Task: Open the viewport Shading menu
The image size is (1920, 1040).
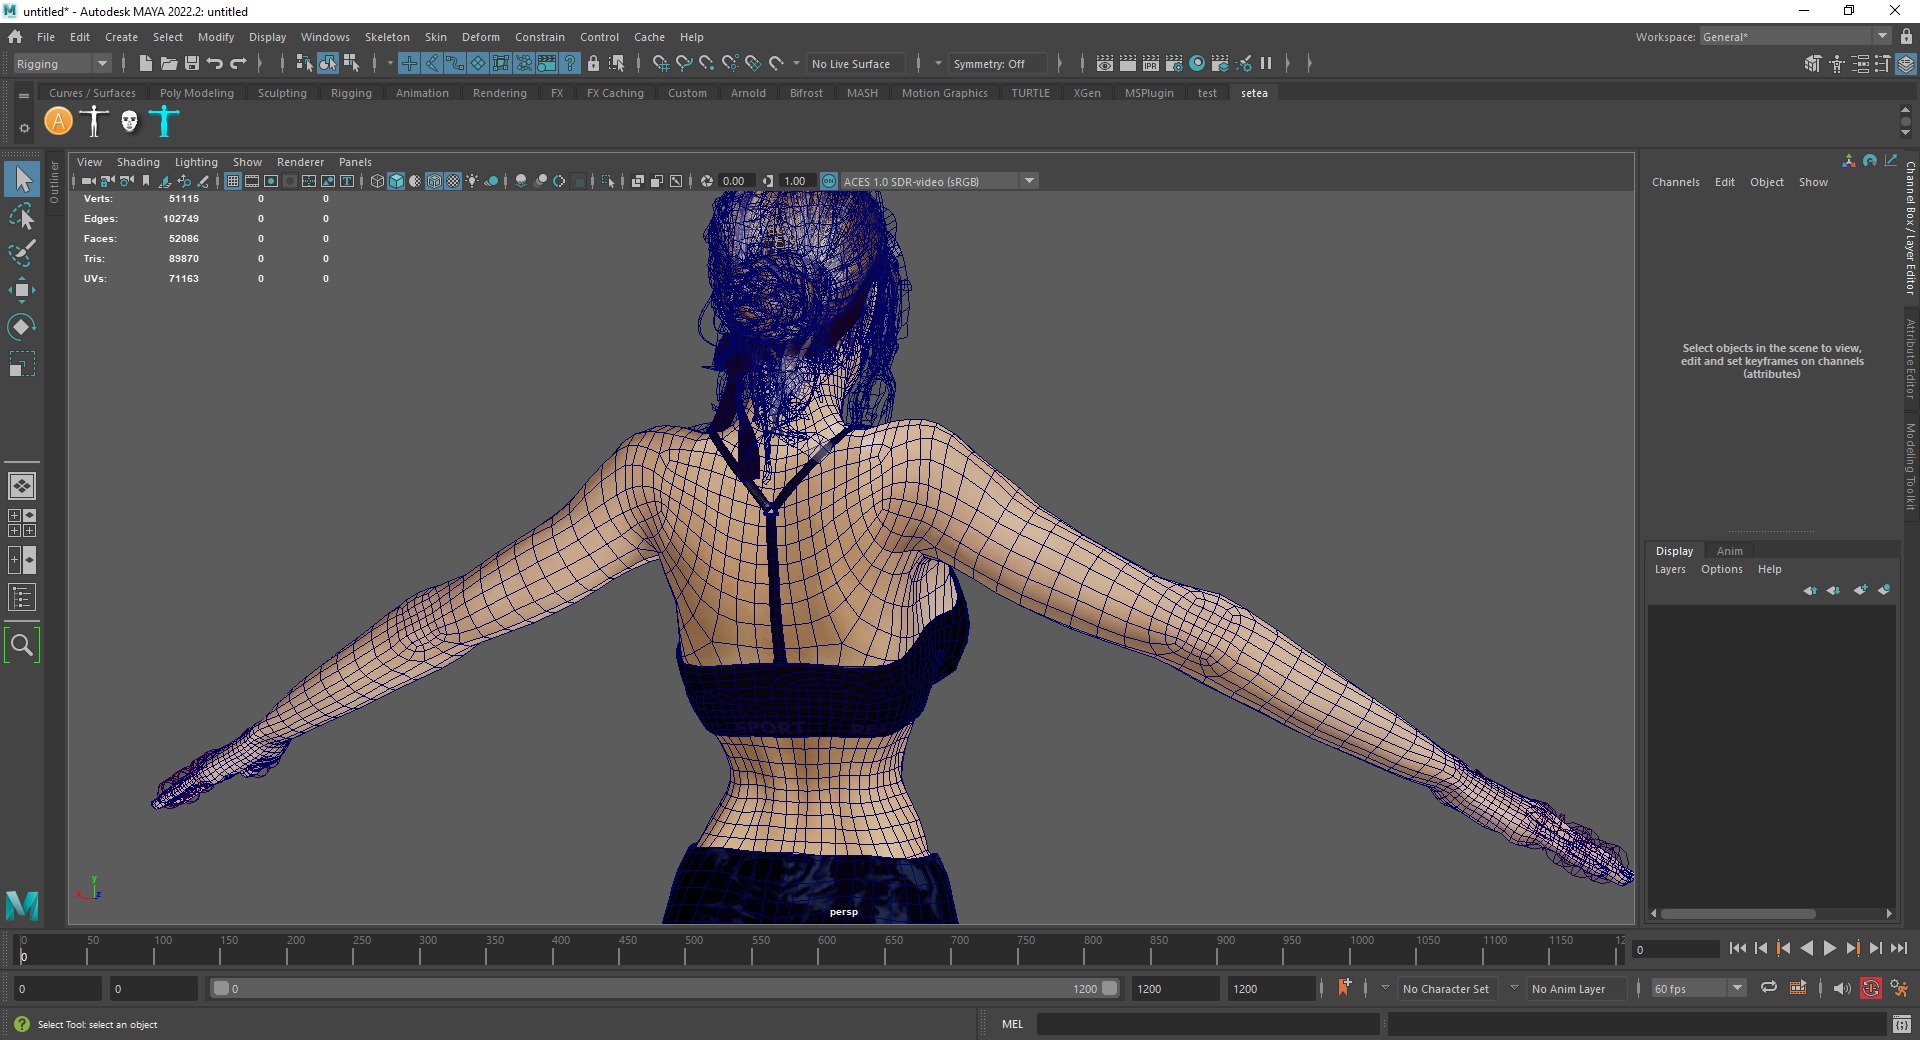Action: [x=138, y=162]
